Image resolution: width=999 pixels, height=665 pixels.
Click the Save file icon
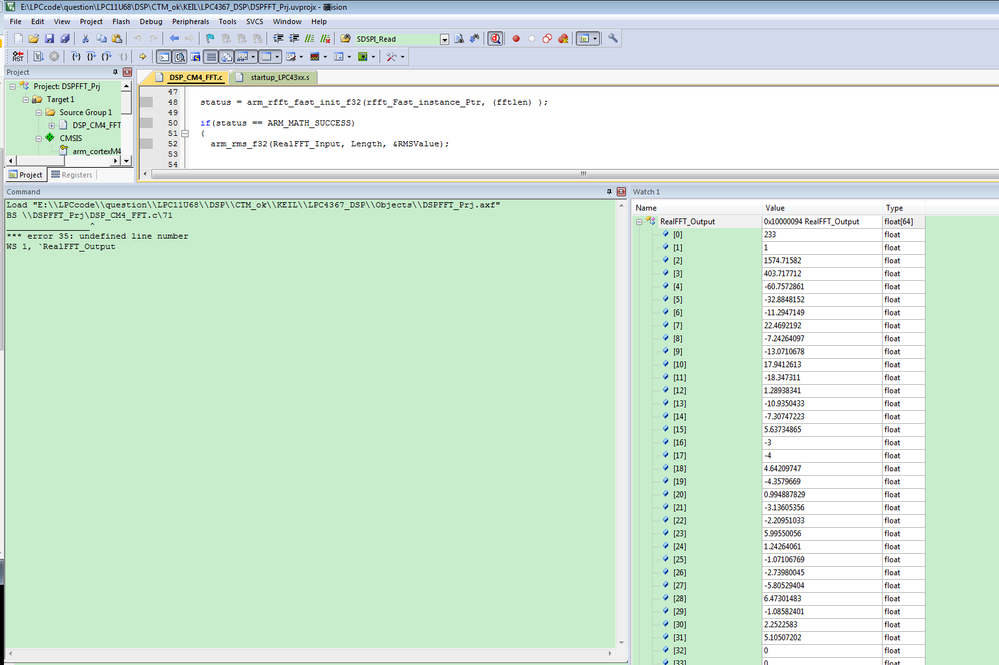tap(49, 39)
